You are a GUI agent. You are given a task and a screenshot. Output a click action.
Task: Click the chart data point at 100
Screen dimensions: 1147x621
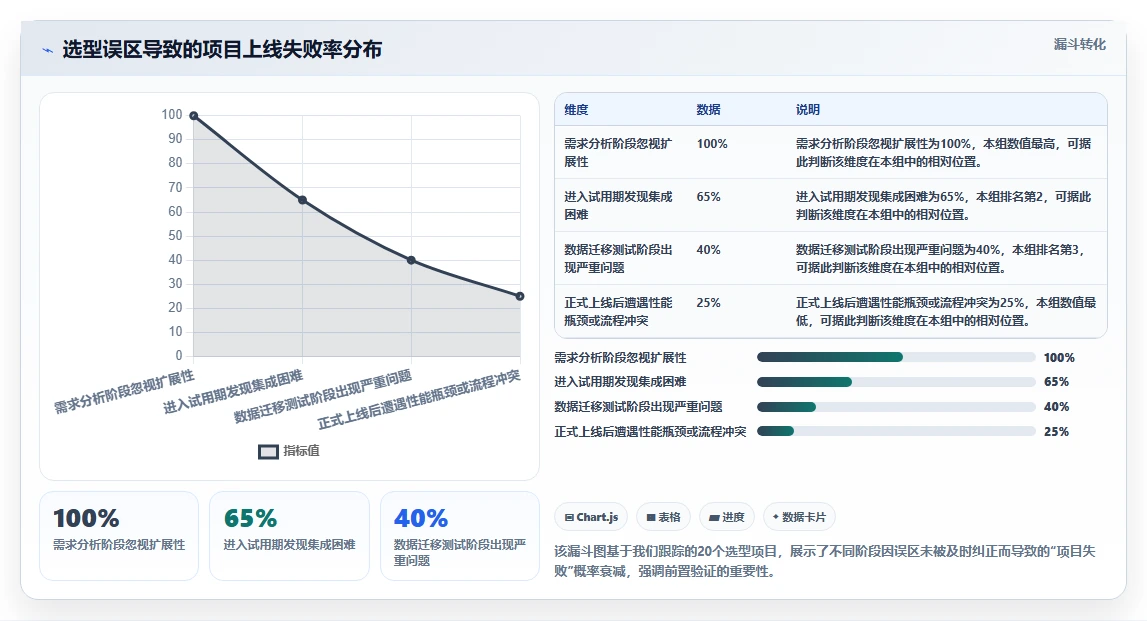[194, 116]
